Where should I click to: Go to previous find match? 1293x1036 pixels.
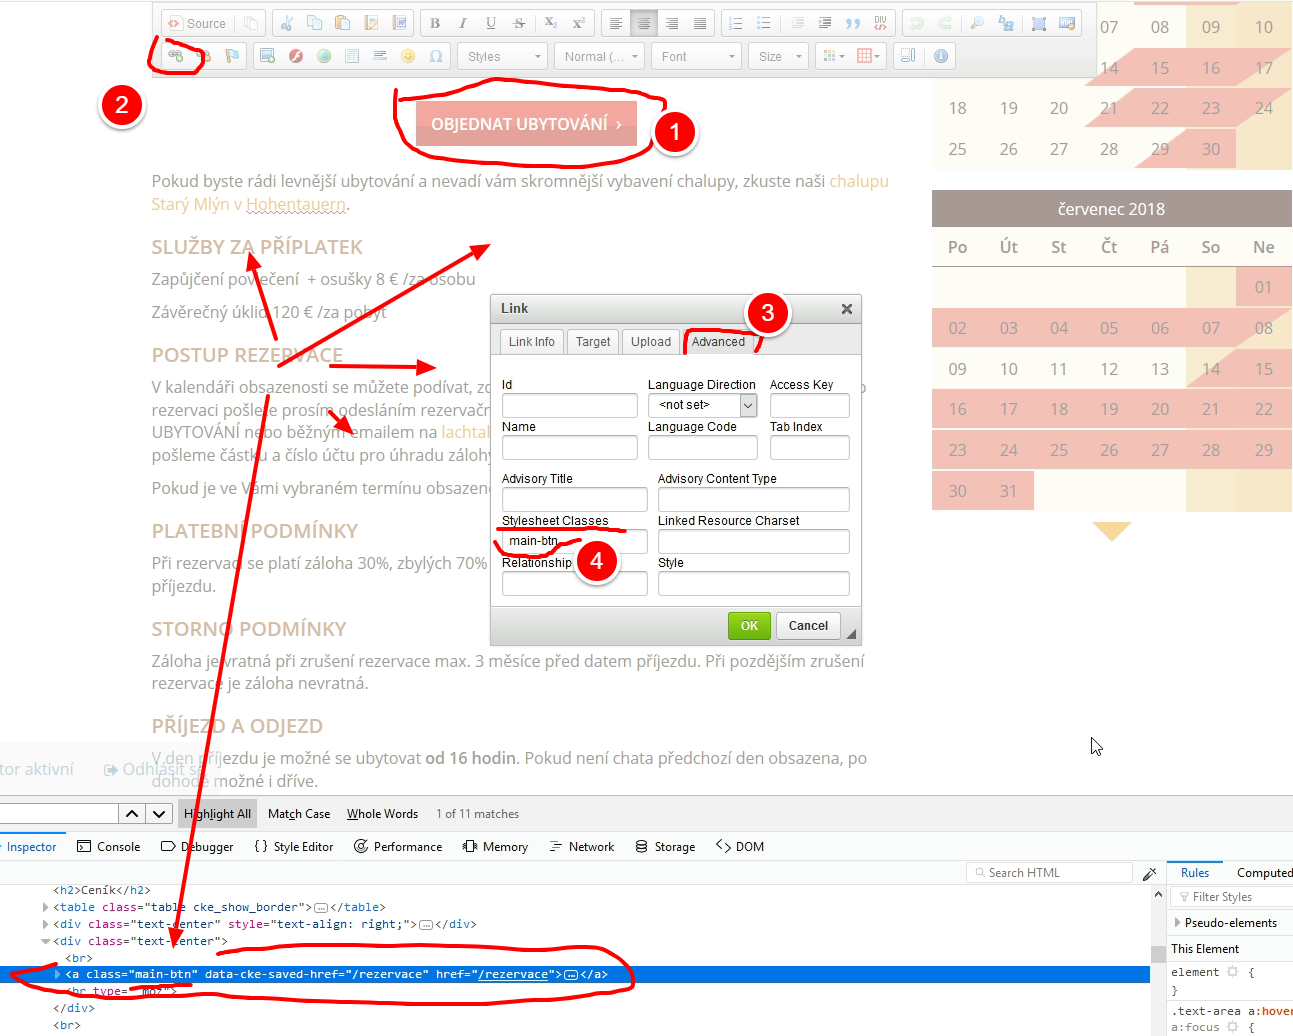(x=132, y=814)
